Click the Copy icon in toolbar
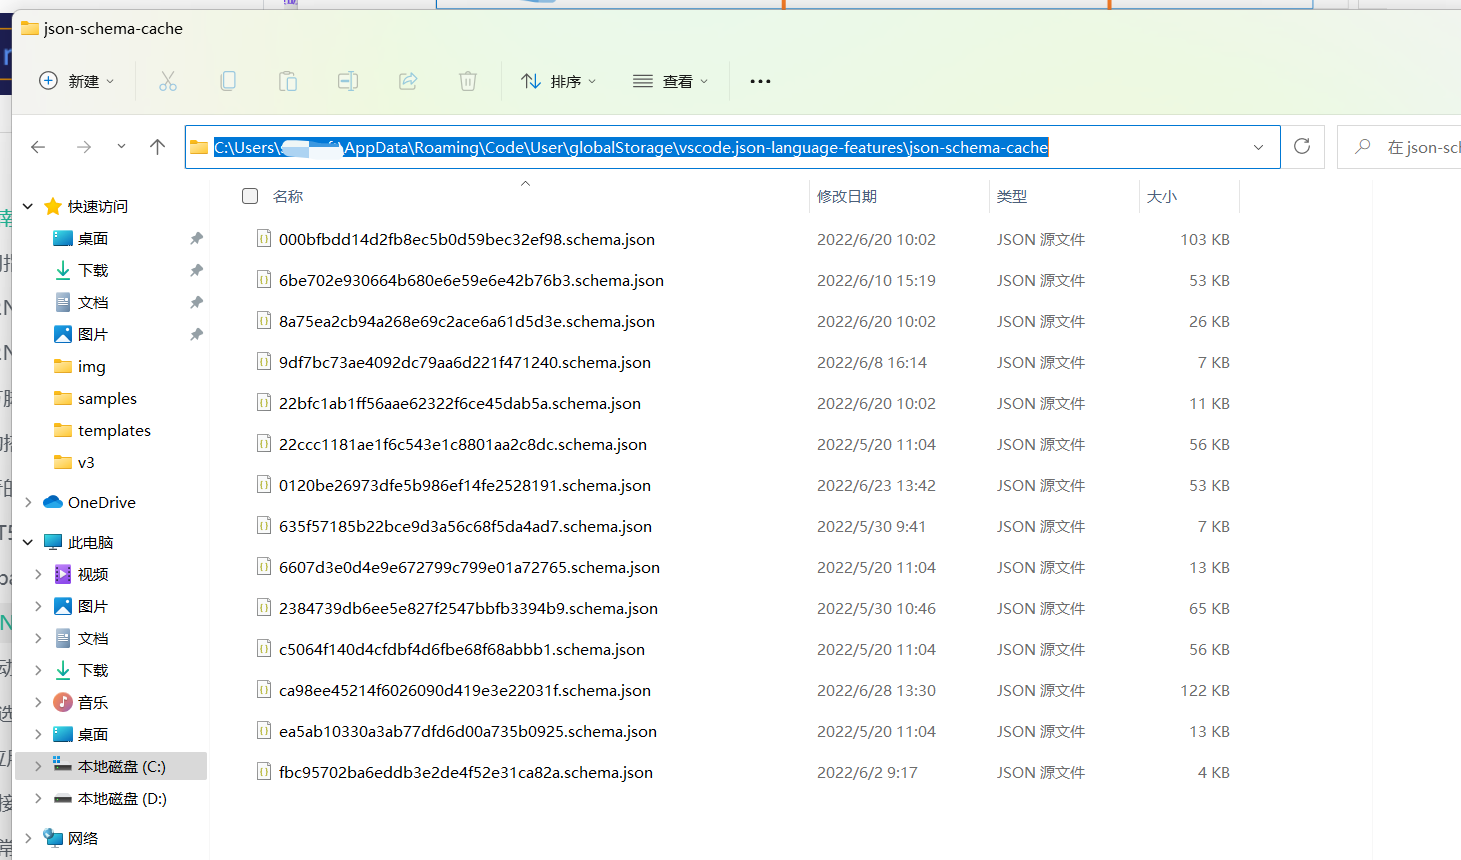The height and width of the screenshot is (860, 1461). click(228, 82)
